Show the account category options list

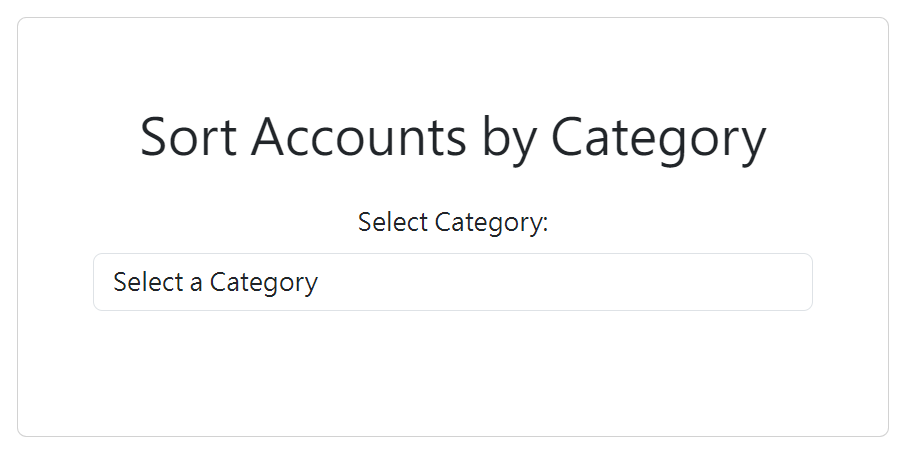pyautogui.click(x=452, y=282)
